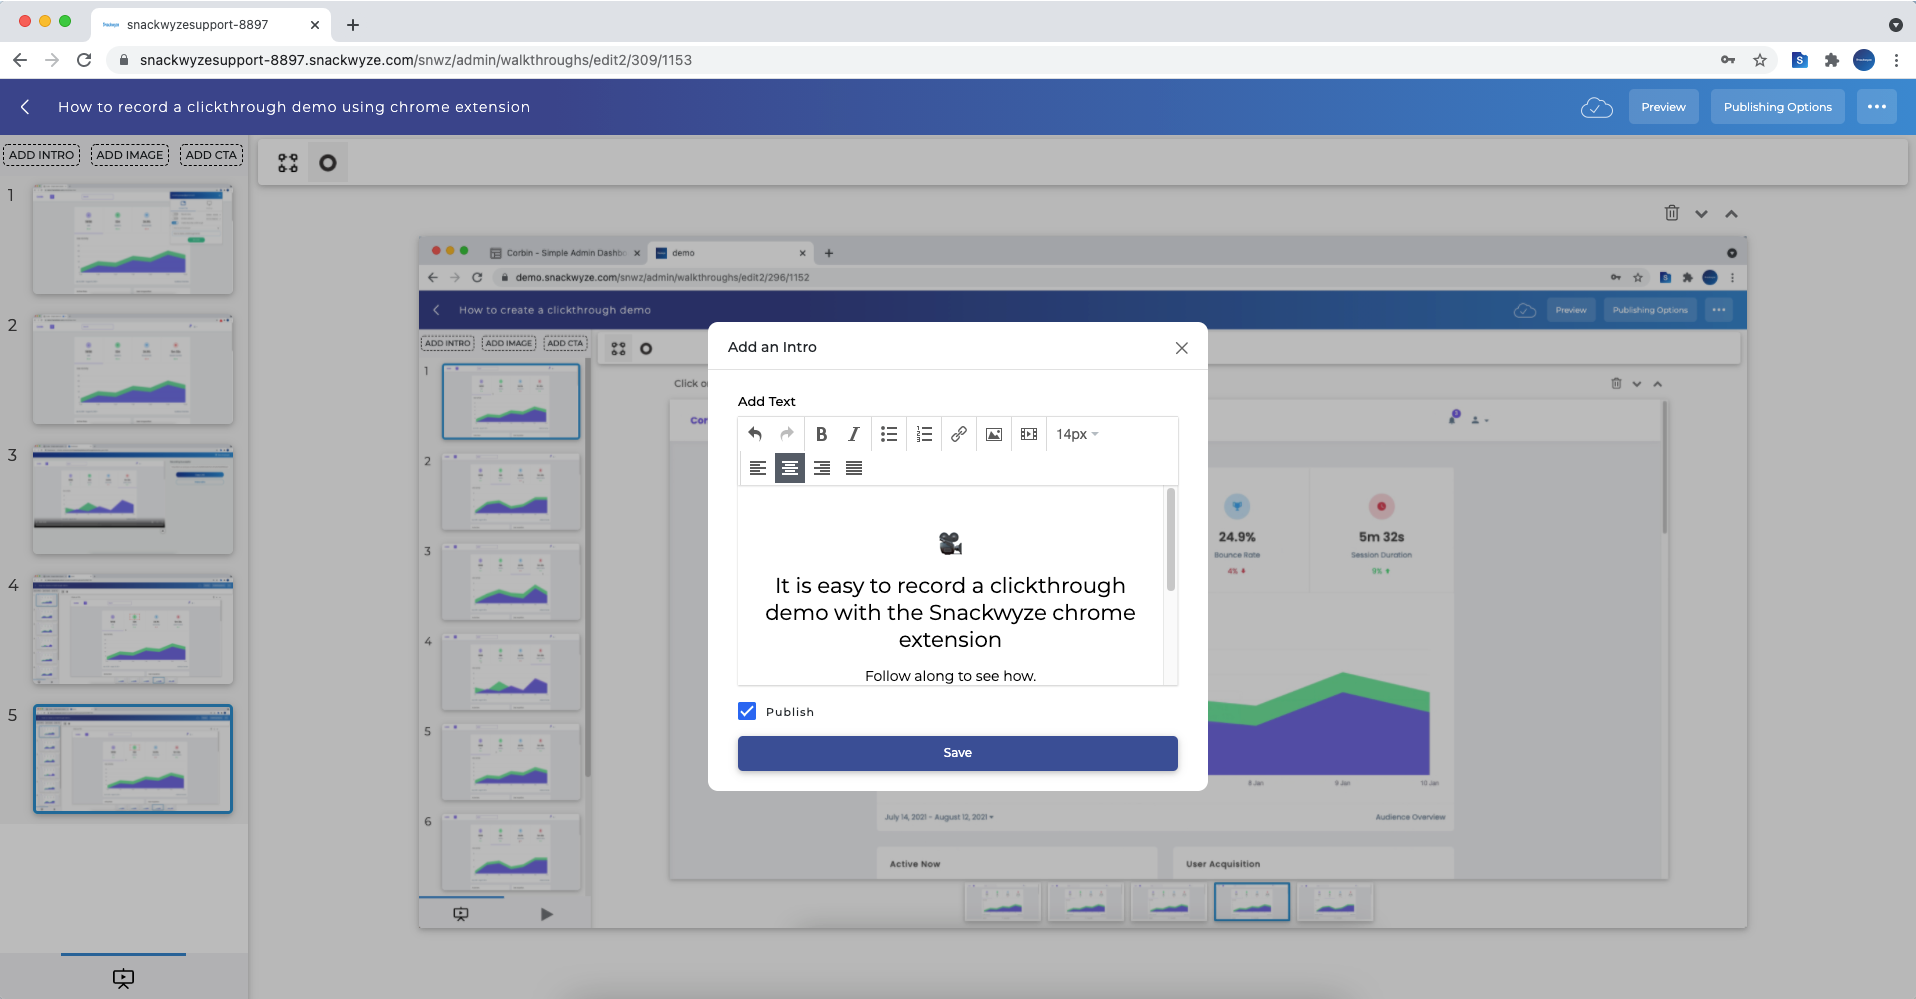Open Publishing Options
1916x999 pixels.
(x=1778, y=107)
